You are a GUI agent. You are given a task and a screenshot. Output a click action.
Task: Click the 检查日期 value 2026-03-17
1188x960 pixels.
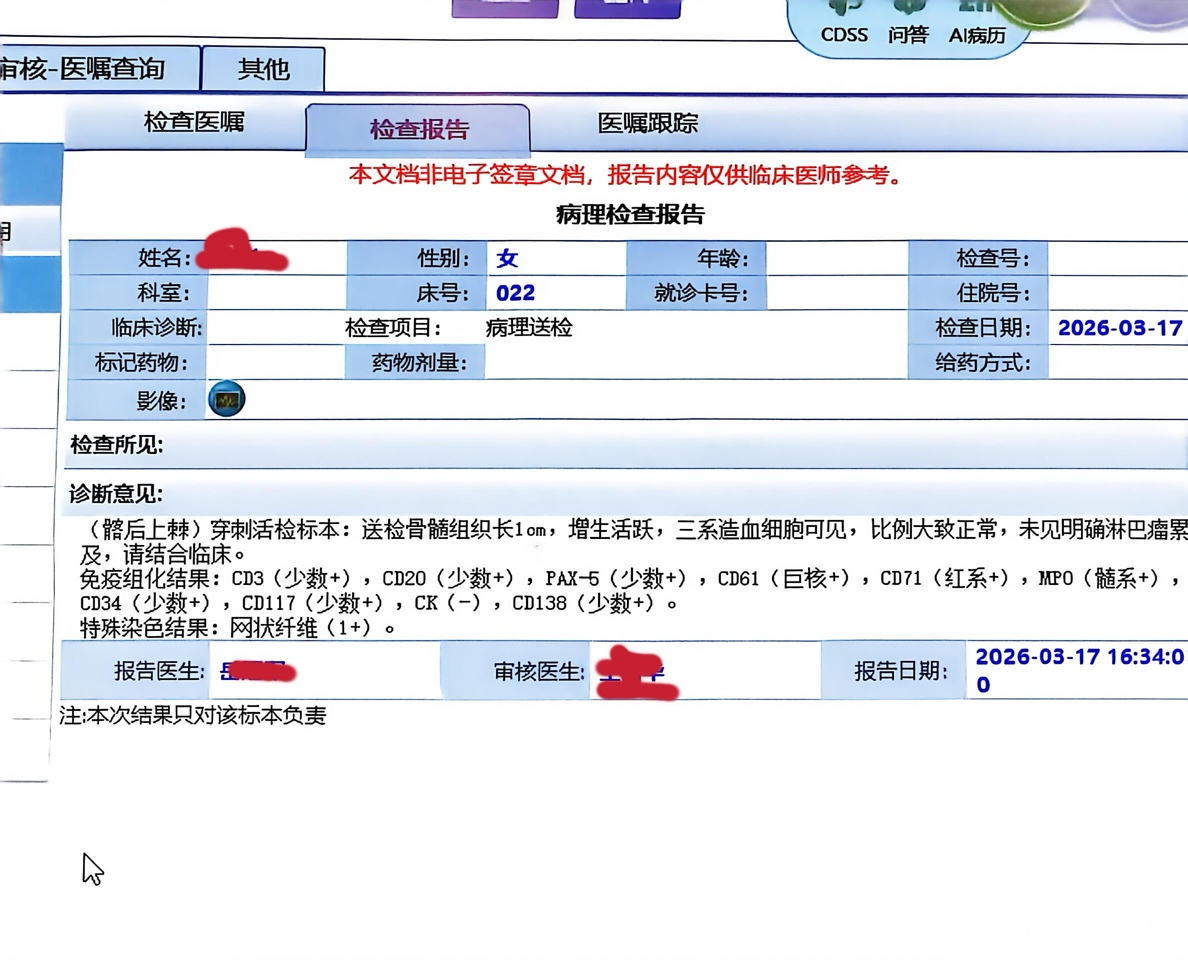[1119, 328]
